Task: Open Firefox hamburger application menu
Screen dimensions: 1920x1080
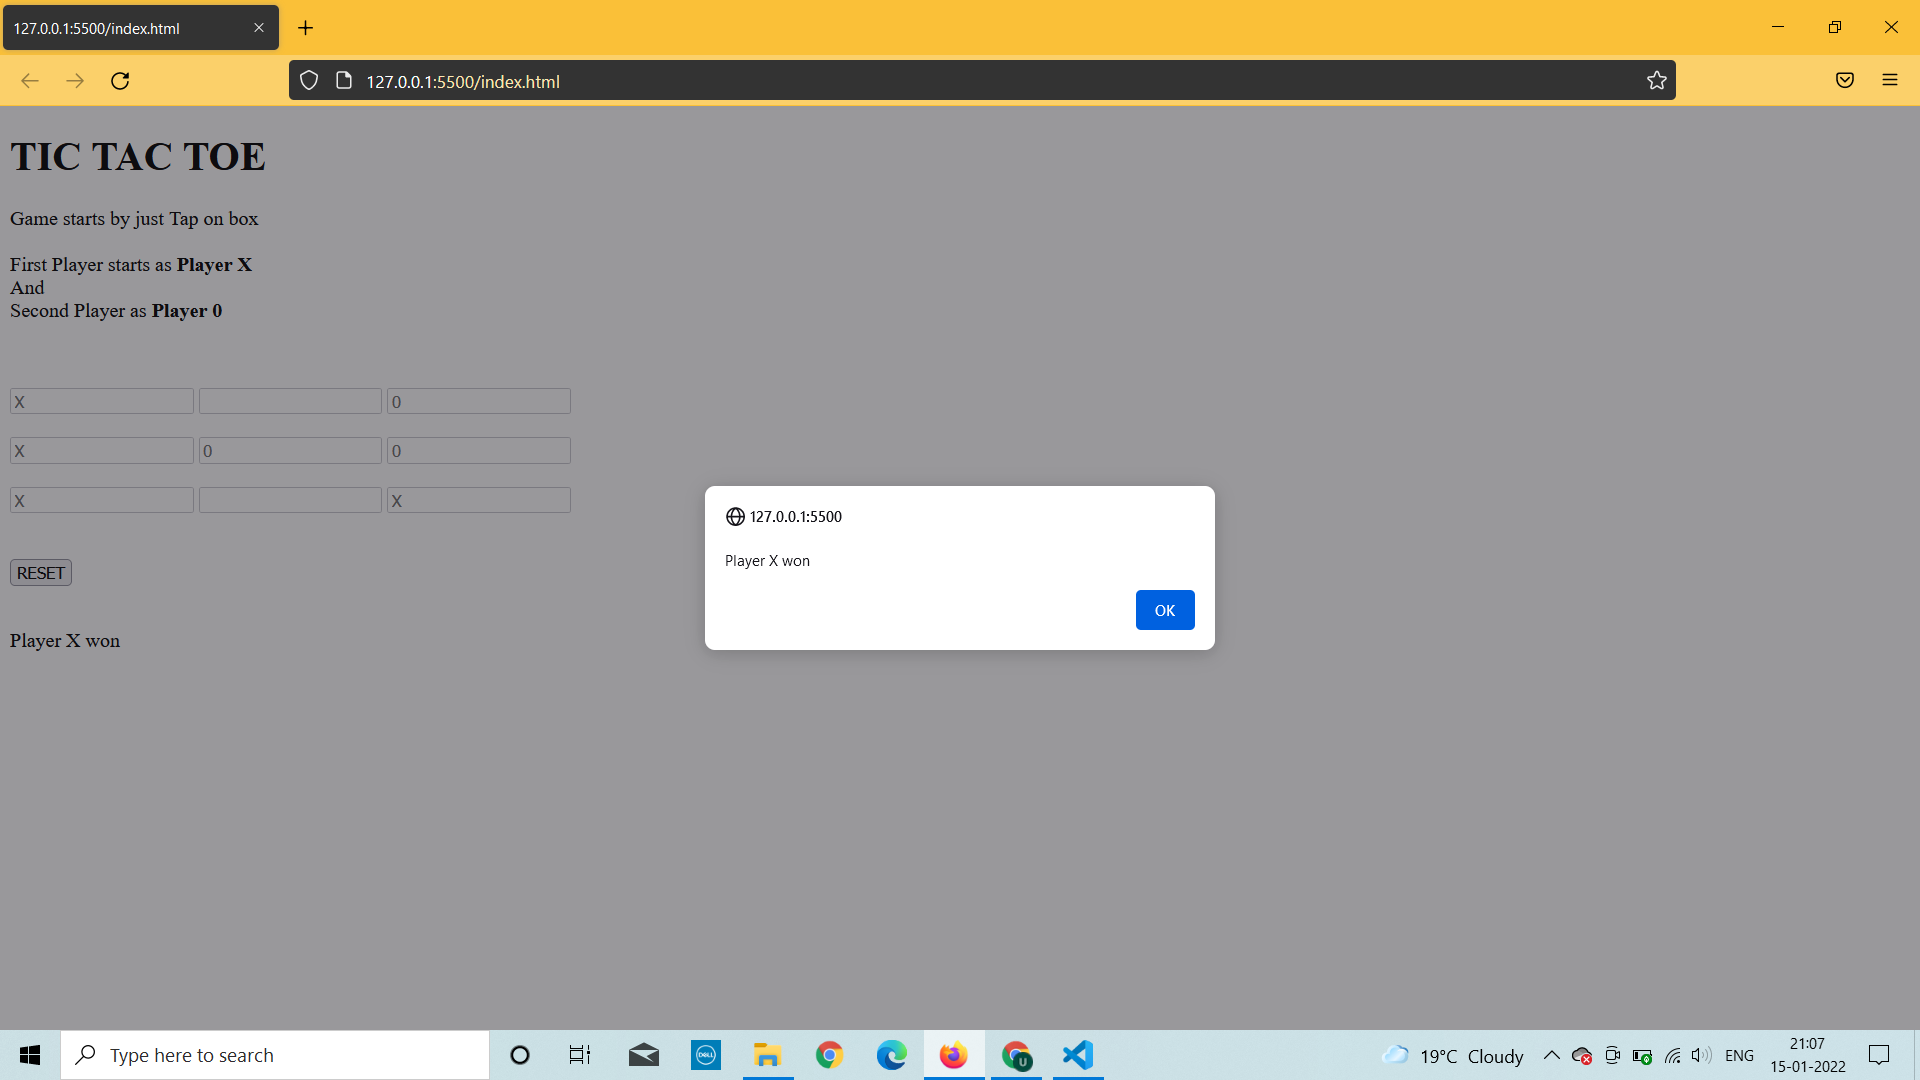Action: click(1889, 81)
